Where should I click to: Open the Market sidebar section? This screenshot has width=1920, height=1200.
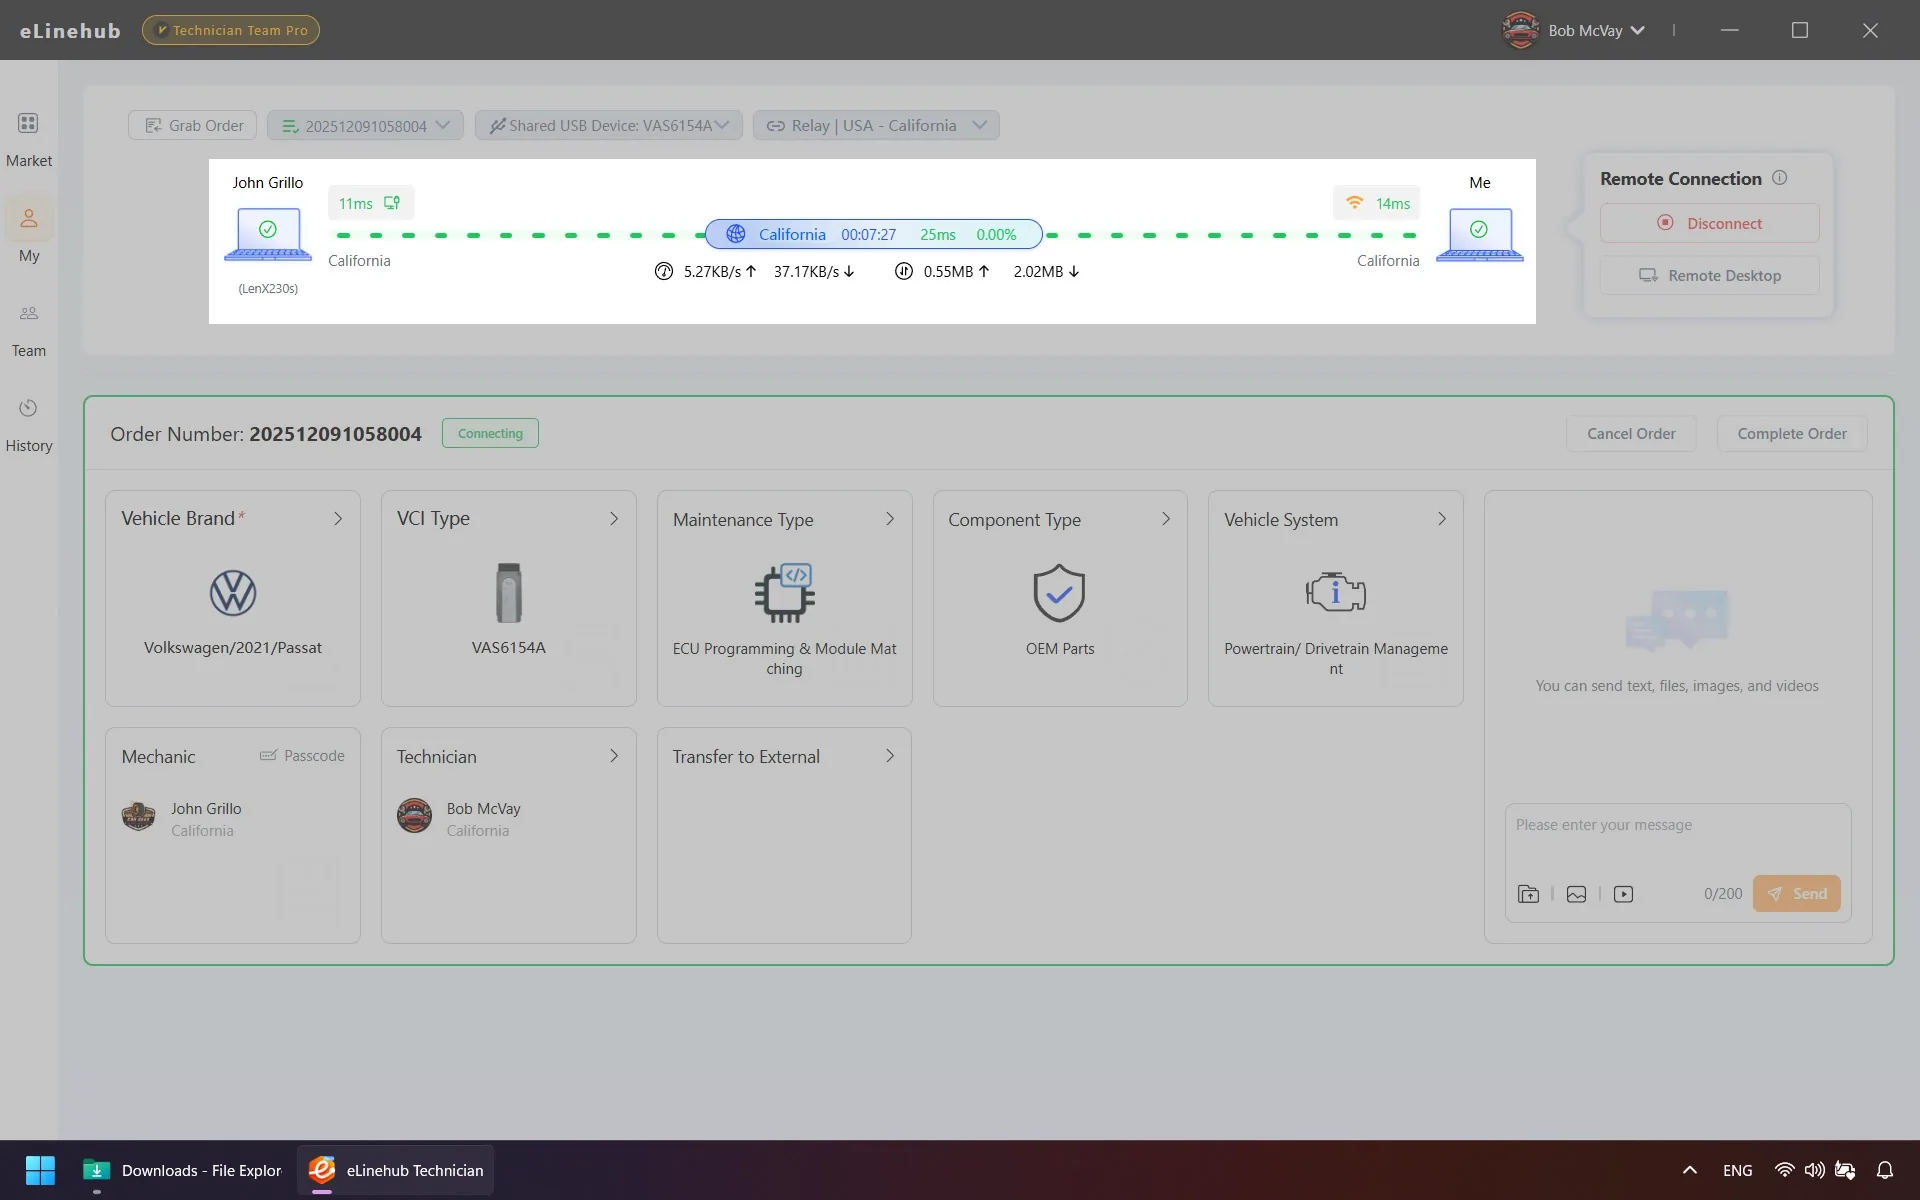(x=28, y=138)
